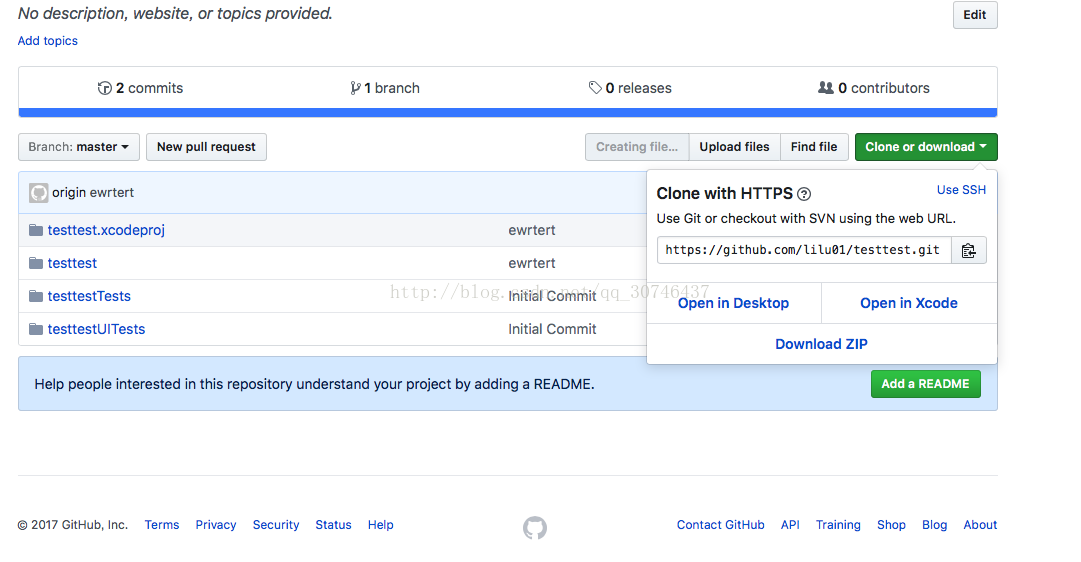1081x562 pixels.
Task: Open the Status footer link
Action: point(334,525)
